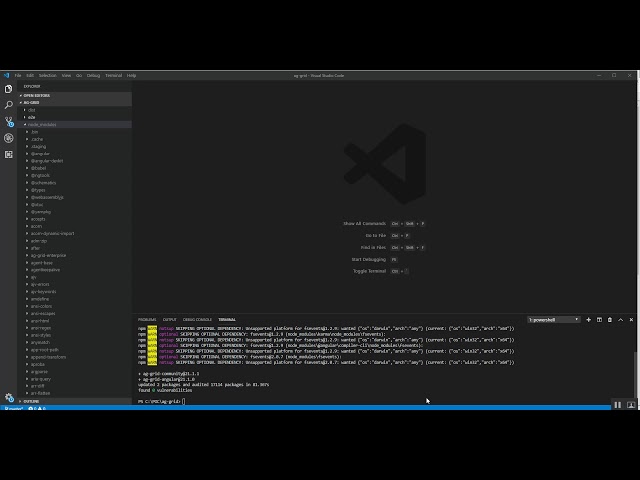Create a new terminal with the plus icon
Screen dimensions: 640x480
(588, 320)
